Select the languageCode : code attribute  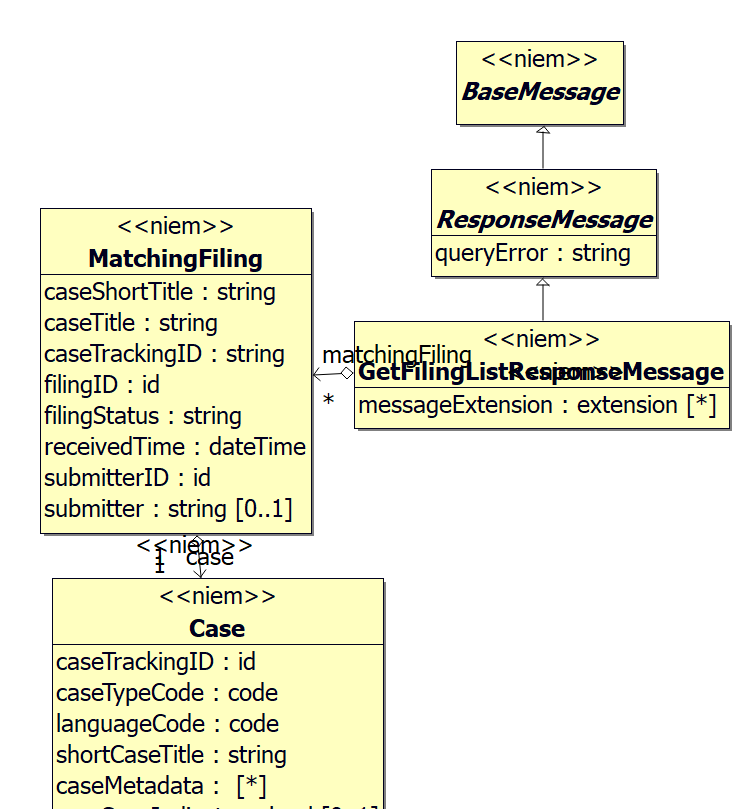[x=167, y=724]
